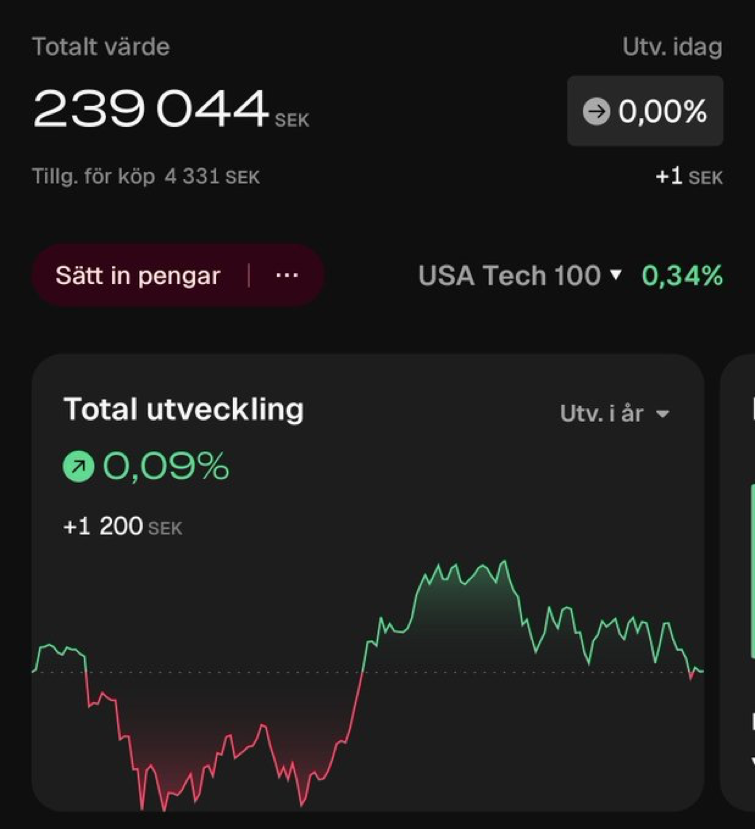Tap the Sätt in pengar button
This screenshot has width=755, height=829.
[138, 275]
